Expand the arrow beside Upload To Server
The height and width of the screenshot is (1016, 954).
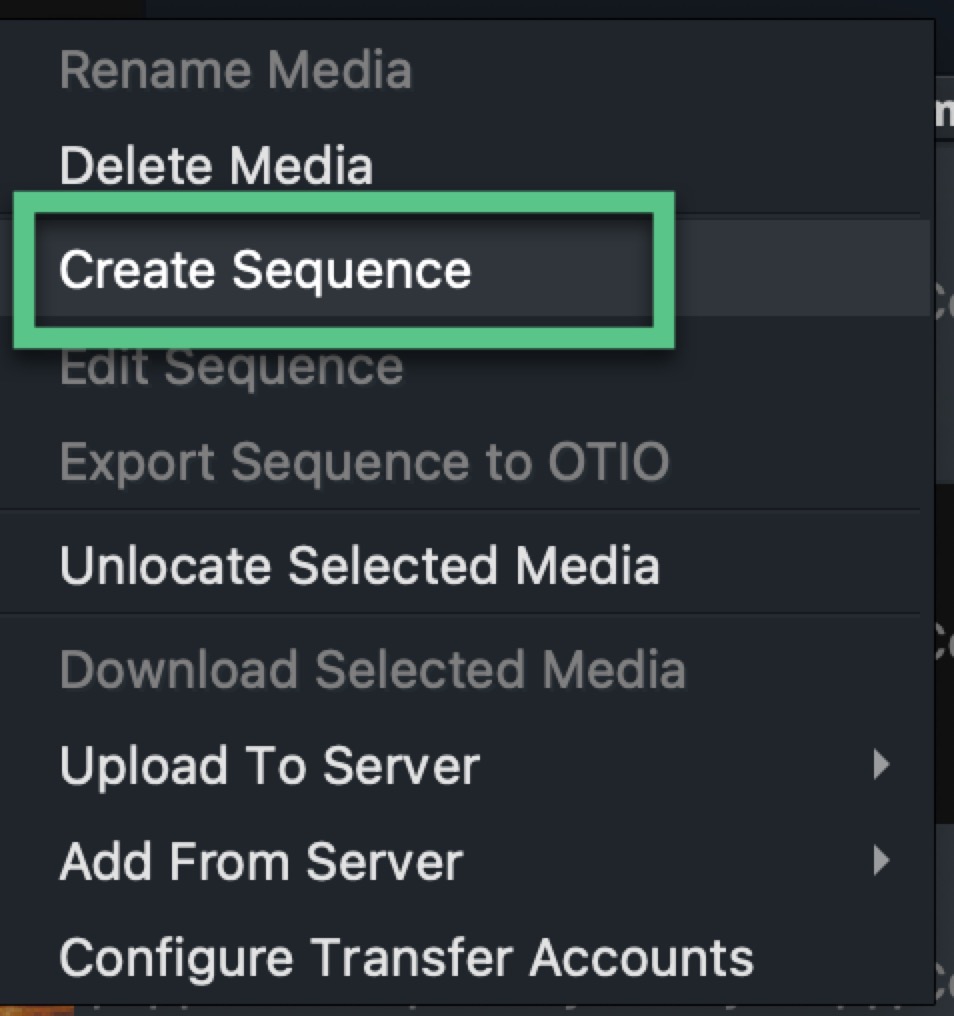point(880,766)
